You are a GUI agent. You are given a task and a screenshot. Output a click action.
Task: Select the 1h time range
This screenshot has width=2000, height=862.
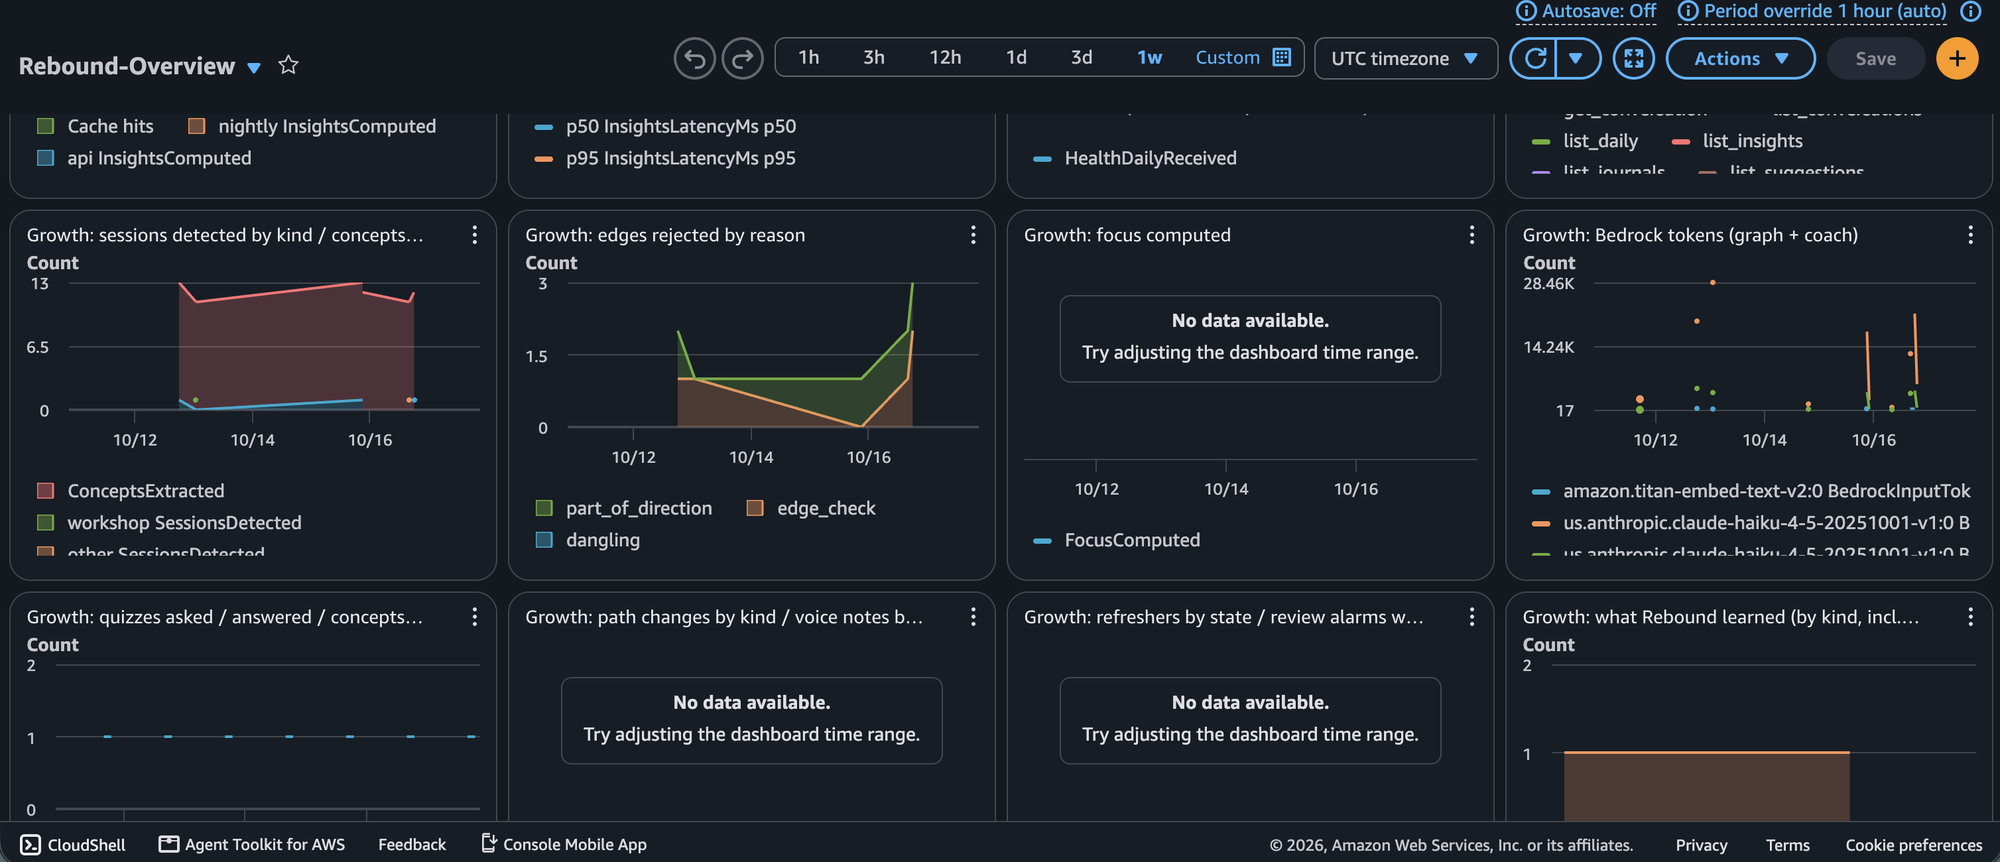pyautogui.click(x=809, y=58)
